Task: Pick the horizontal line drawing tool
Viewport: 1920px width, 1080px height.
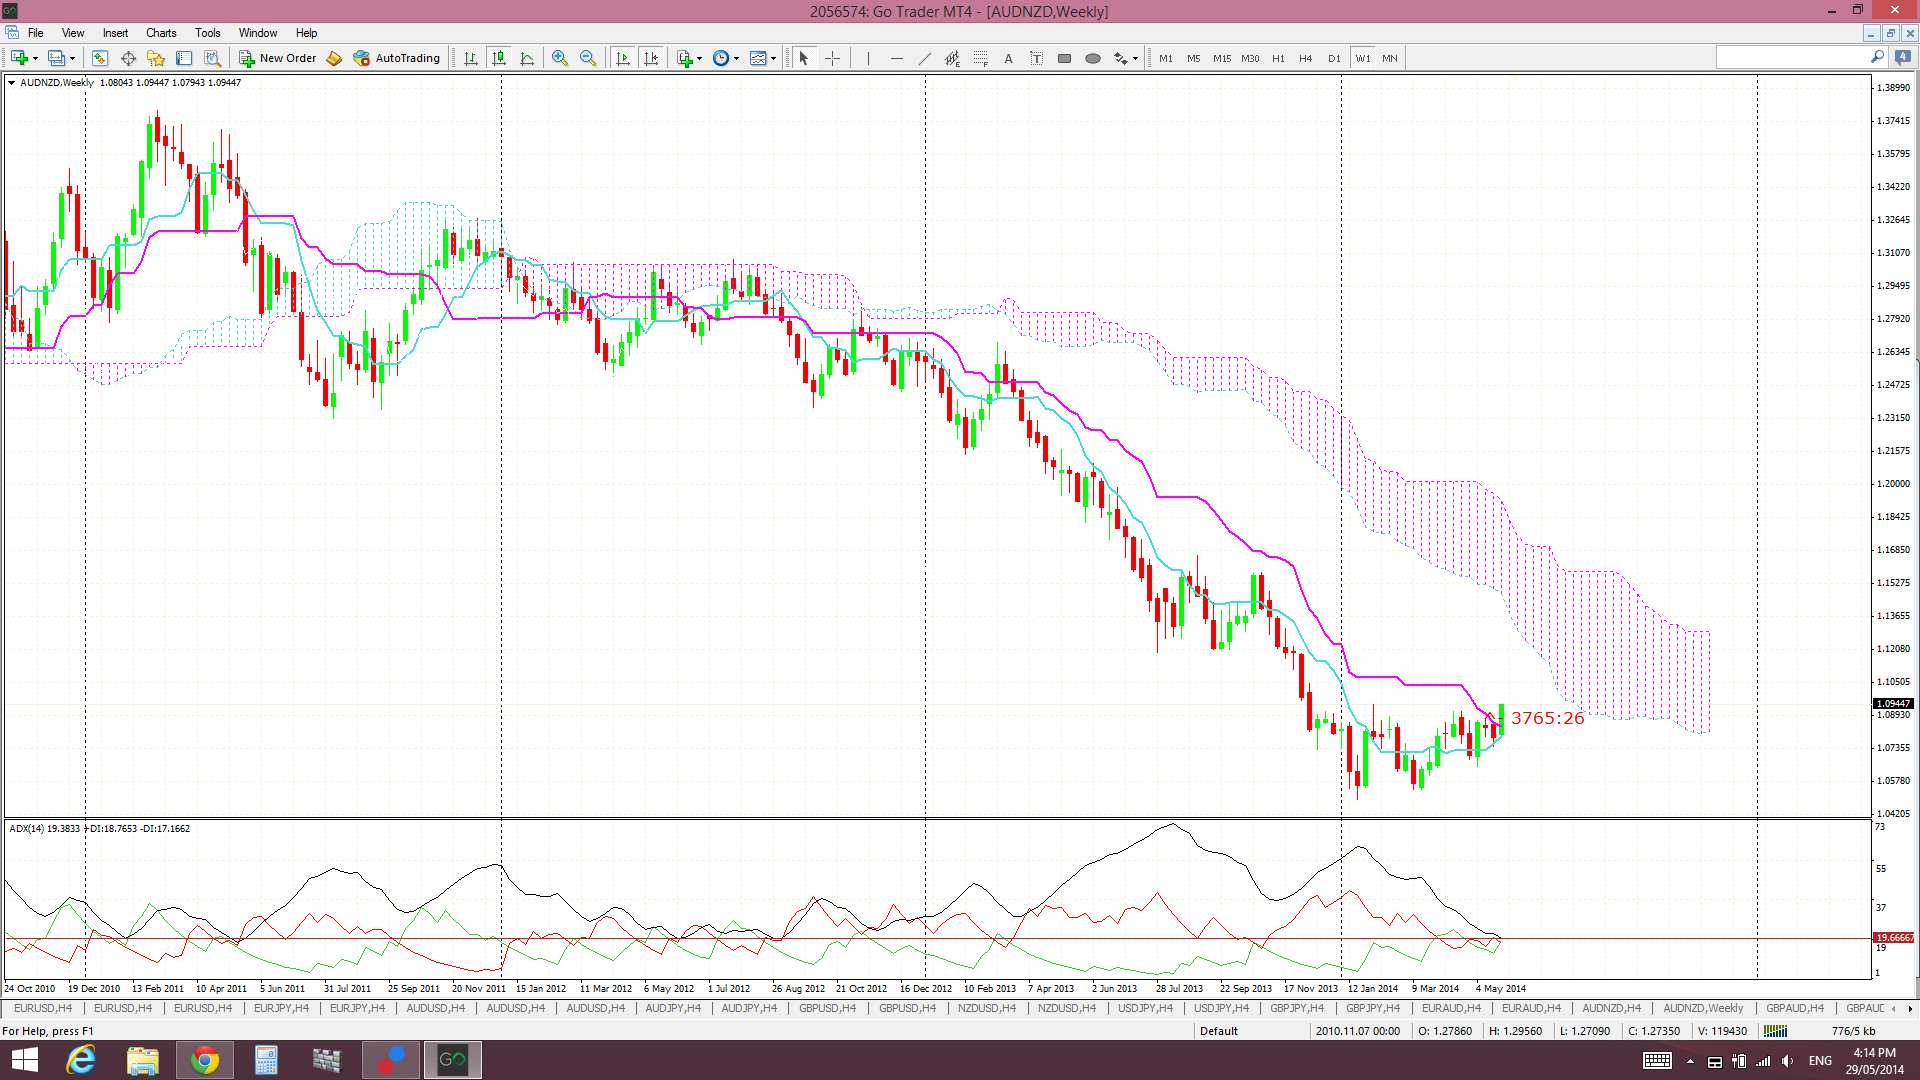Action: point(896,58)
